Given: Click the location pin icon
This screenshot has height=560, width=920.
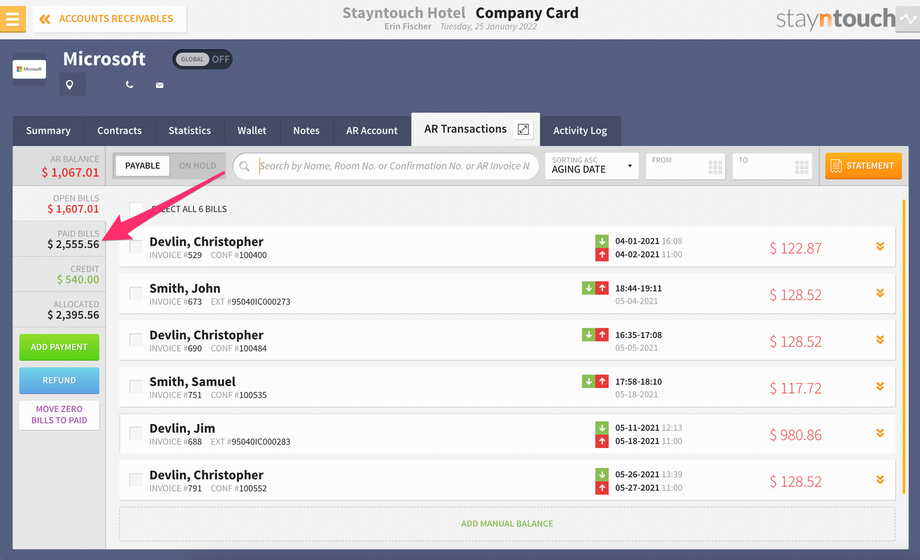Looking at the screenshot, I should [x=70, y=85].
